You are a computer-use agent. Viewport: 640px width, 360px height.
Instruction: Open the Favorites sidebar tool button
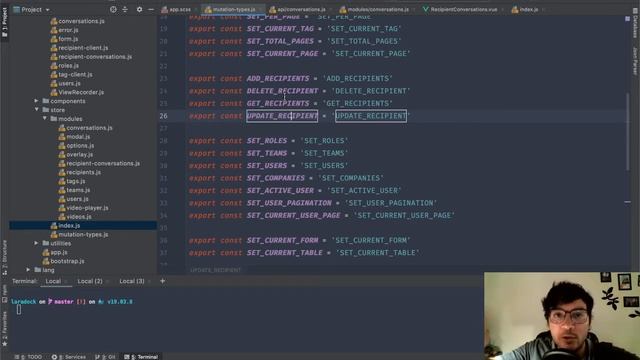pos(4,329)
